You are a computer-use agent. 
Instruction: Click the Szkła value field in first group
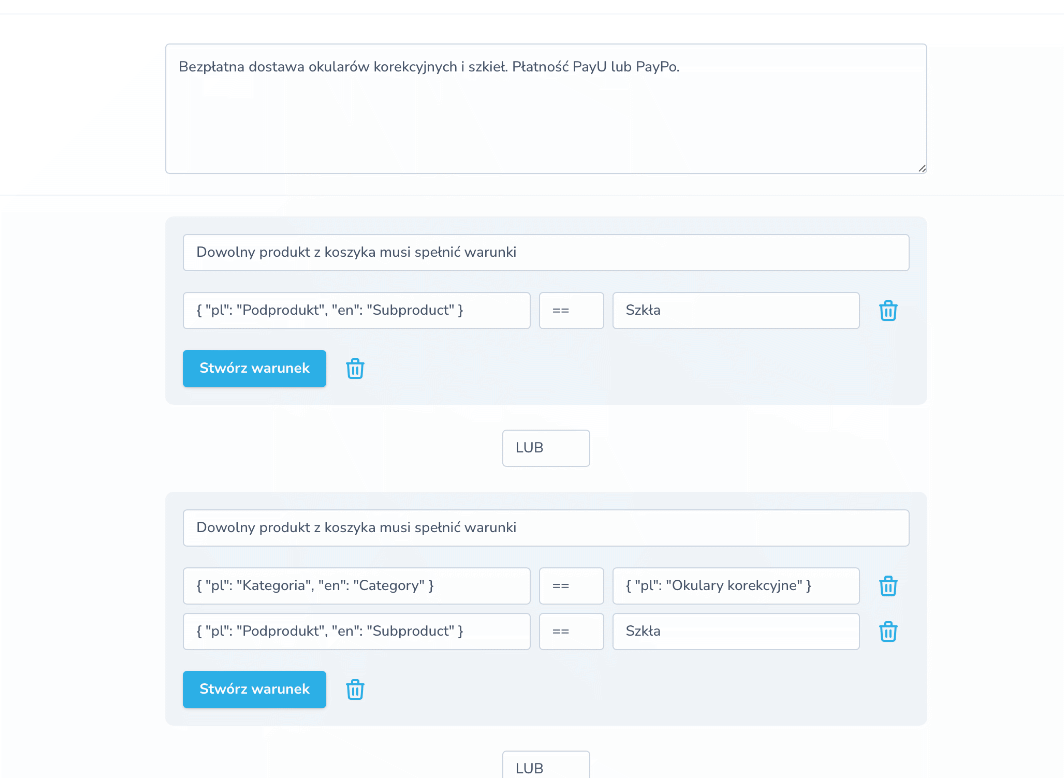pos(735,311)
